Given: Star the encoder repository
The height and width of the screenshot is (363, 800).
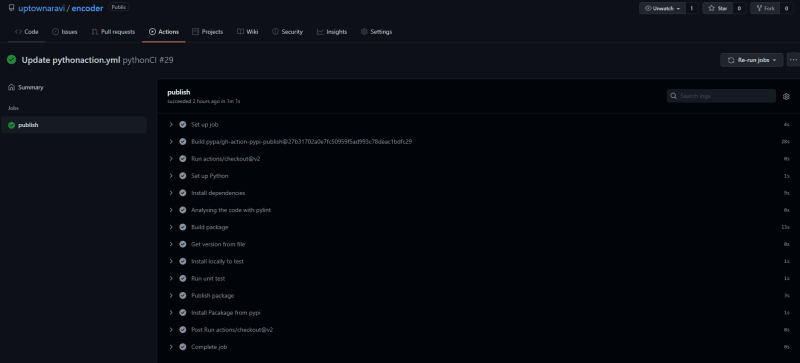Looking at the screenshot, I should tap(717, 8).
